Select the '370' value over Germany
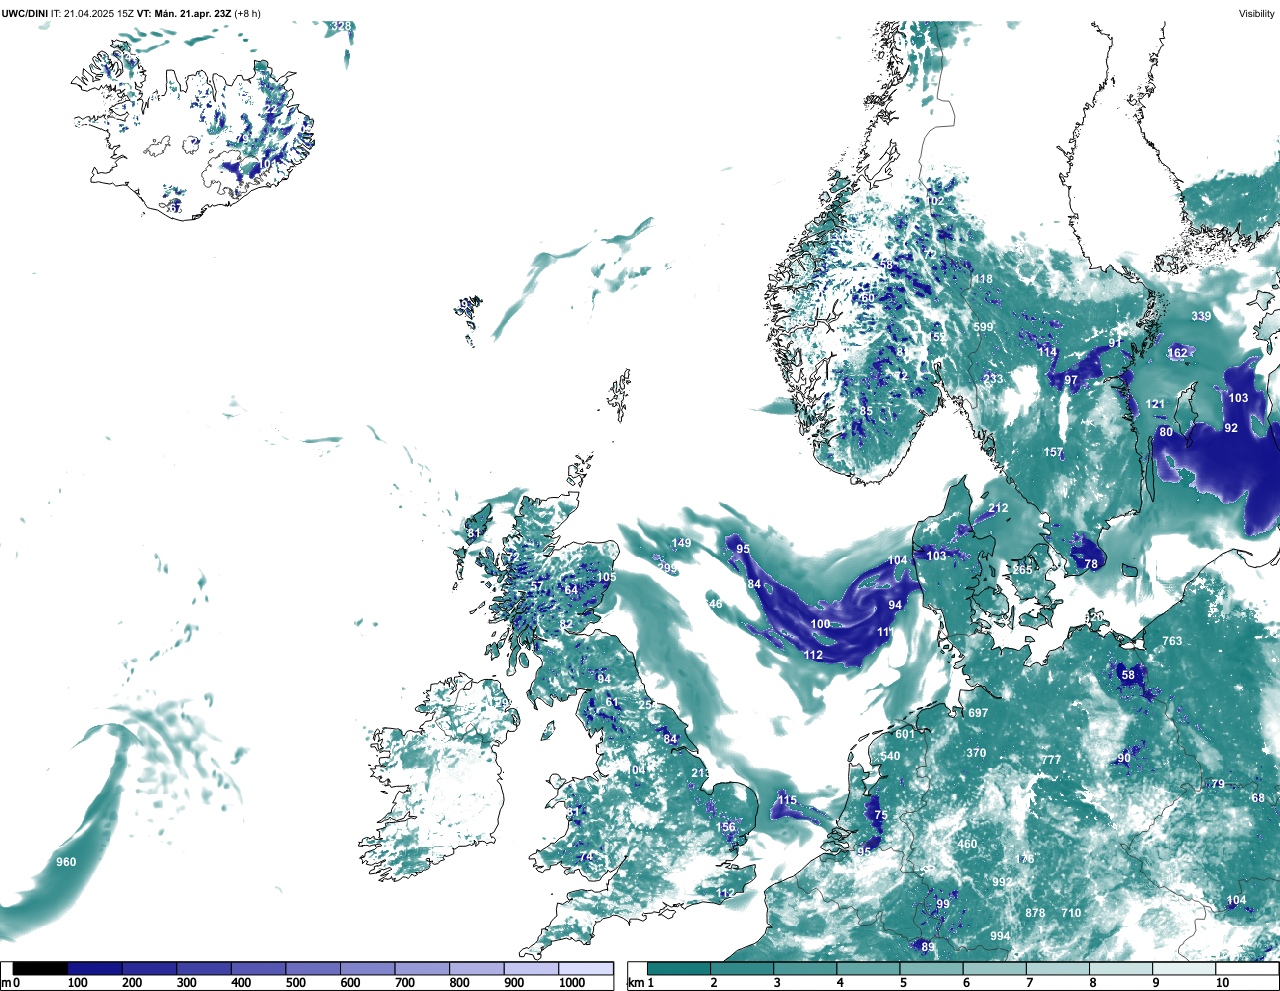Image resolution: width=1280 pixels, height=991 pixels. coord(976,753)
